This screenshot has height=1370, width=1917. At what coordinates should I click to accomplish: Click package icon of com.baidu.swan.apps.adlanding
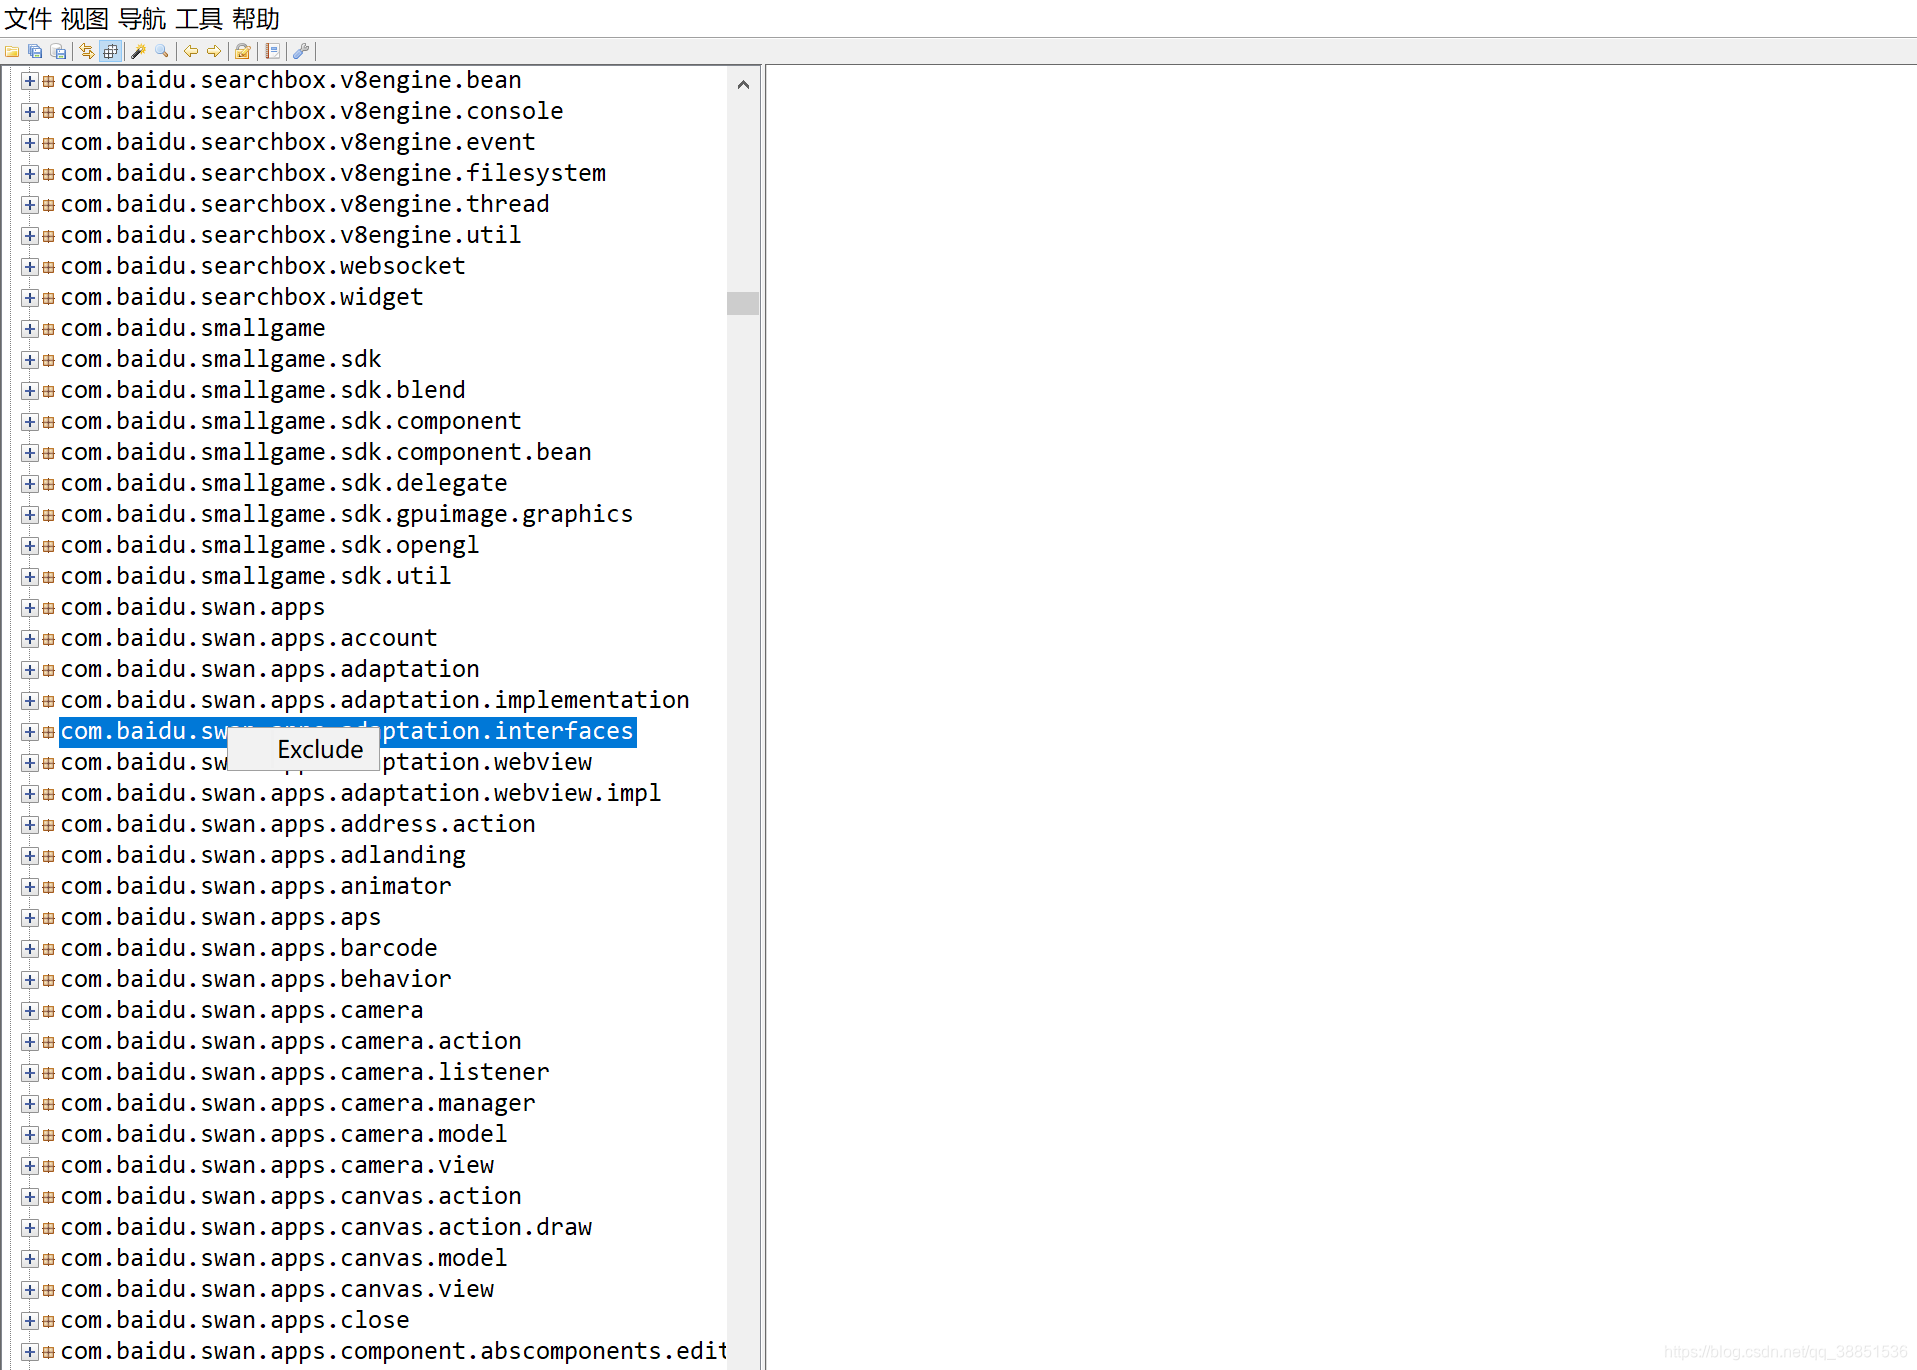tap(48, 856)
